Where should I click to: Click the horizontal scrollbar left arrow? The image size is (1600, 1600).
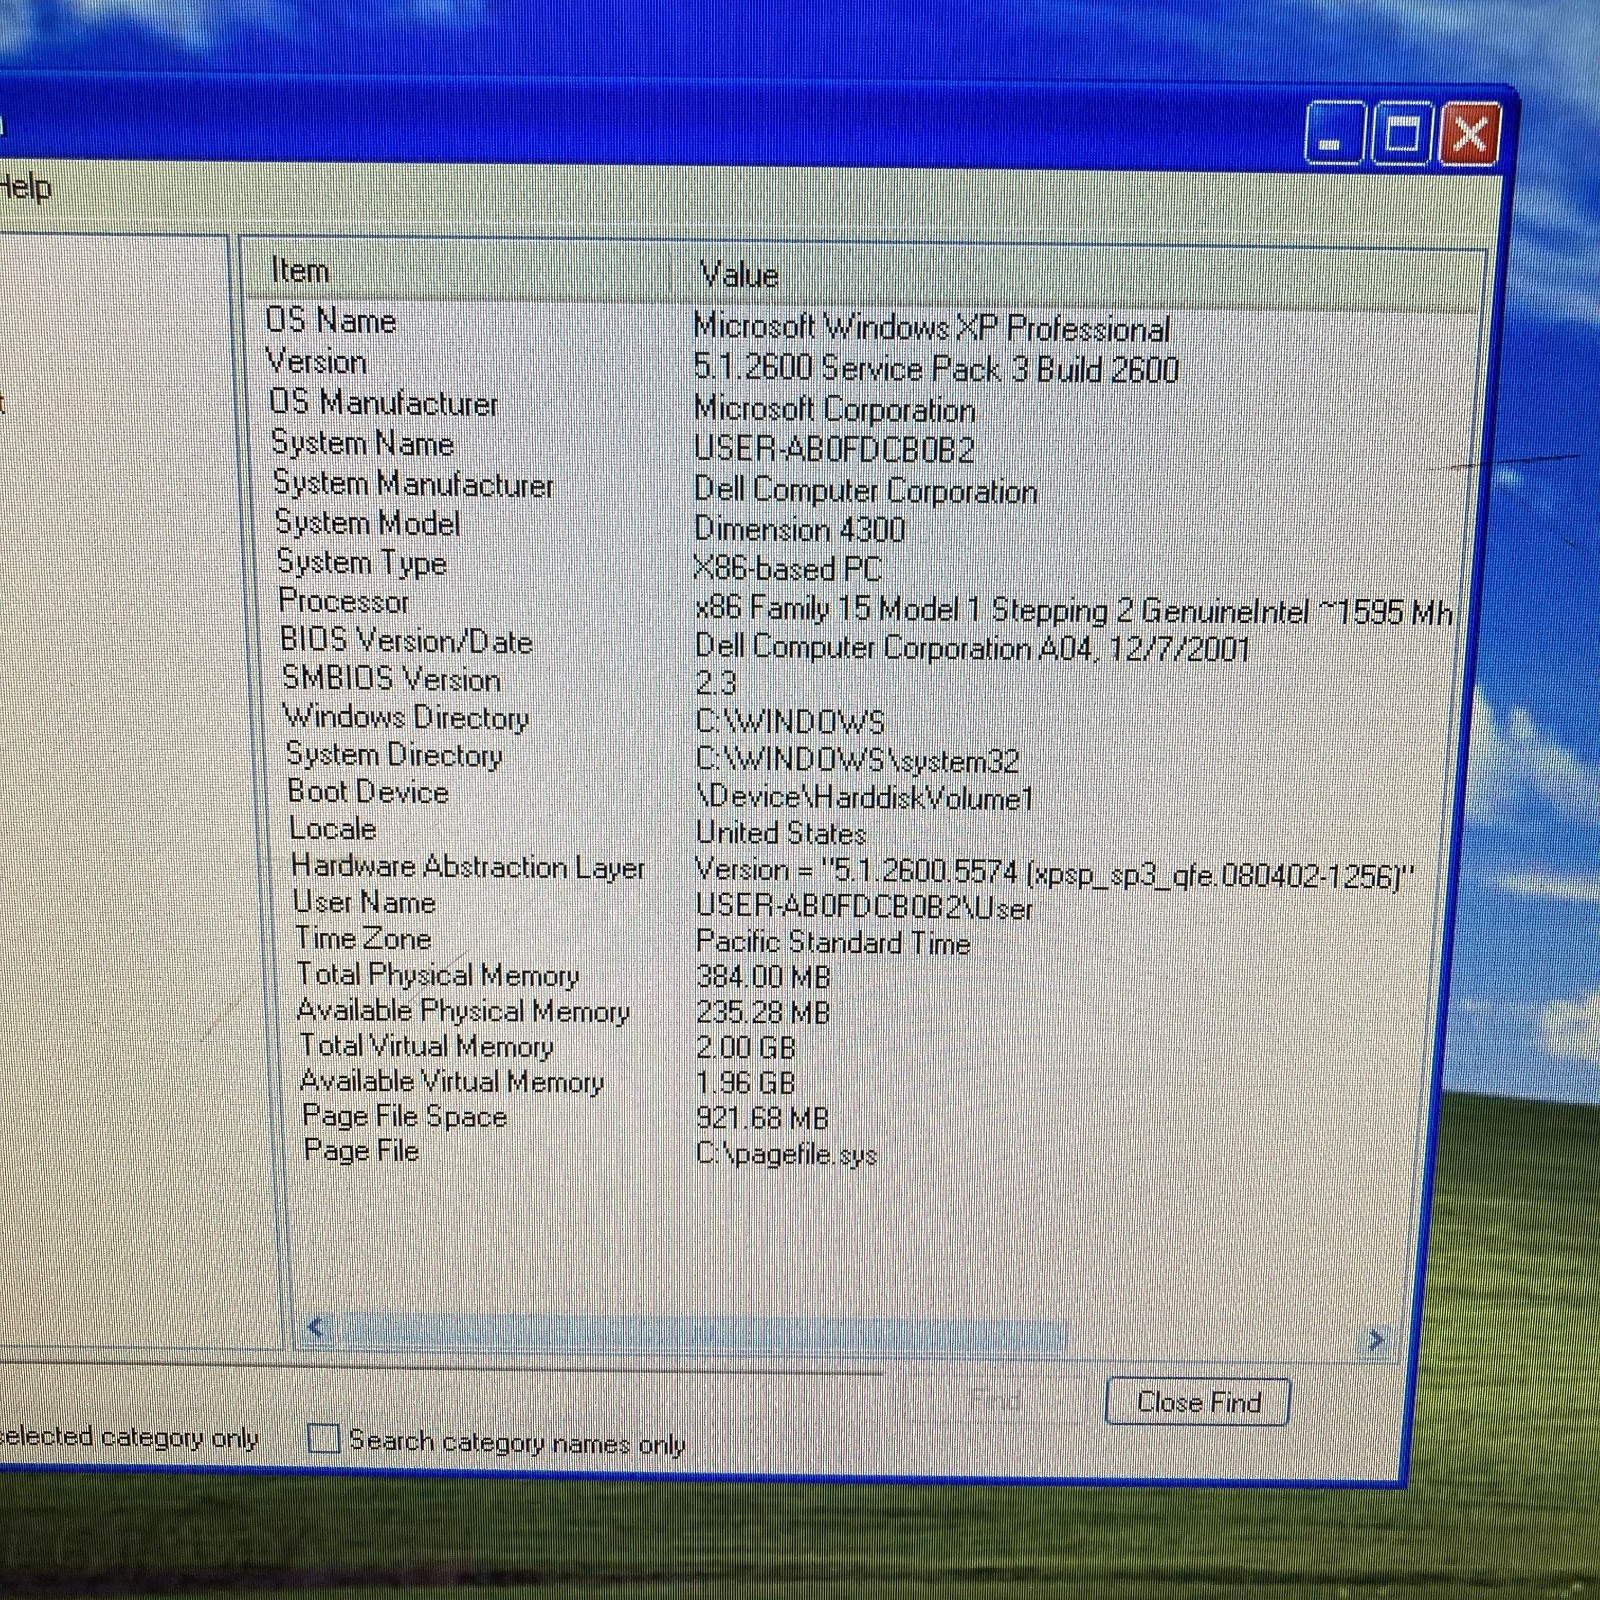point(317,1328)
